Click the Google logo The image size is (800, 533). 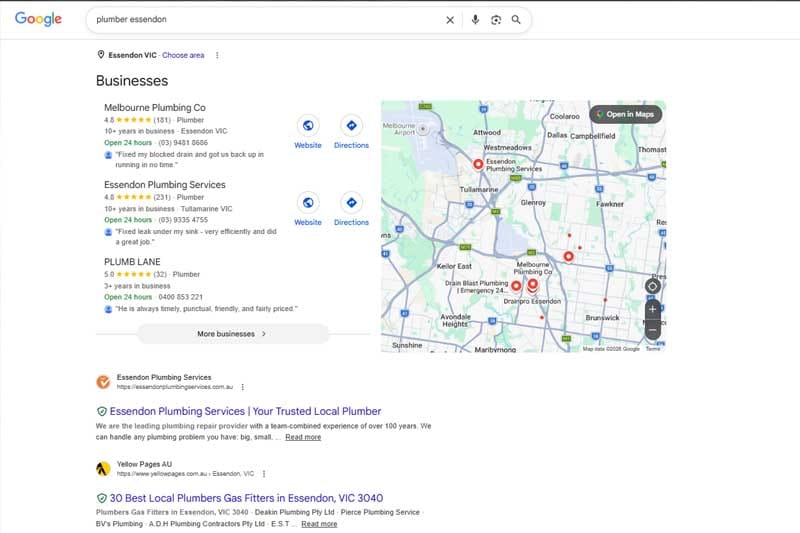(x=38, y=19)
